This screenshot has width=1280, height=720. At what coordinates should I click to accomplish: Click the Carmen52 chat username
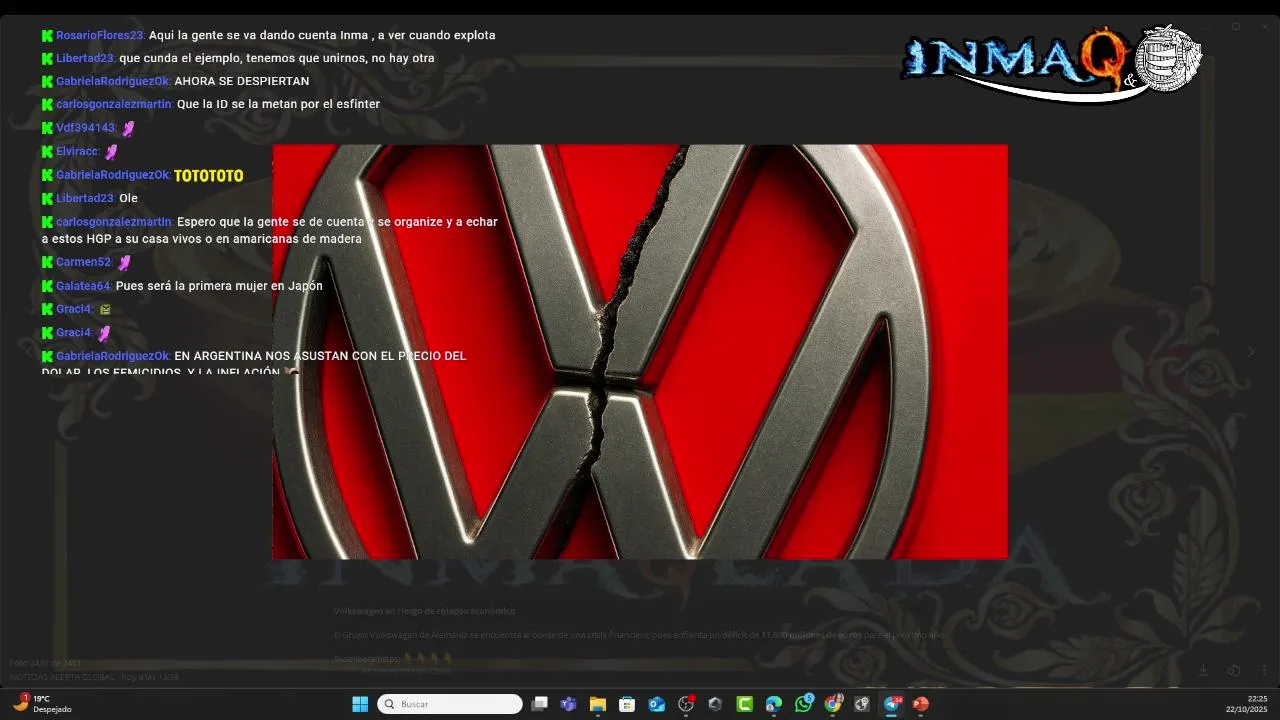pos(84,262)
